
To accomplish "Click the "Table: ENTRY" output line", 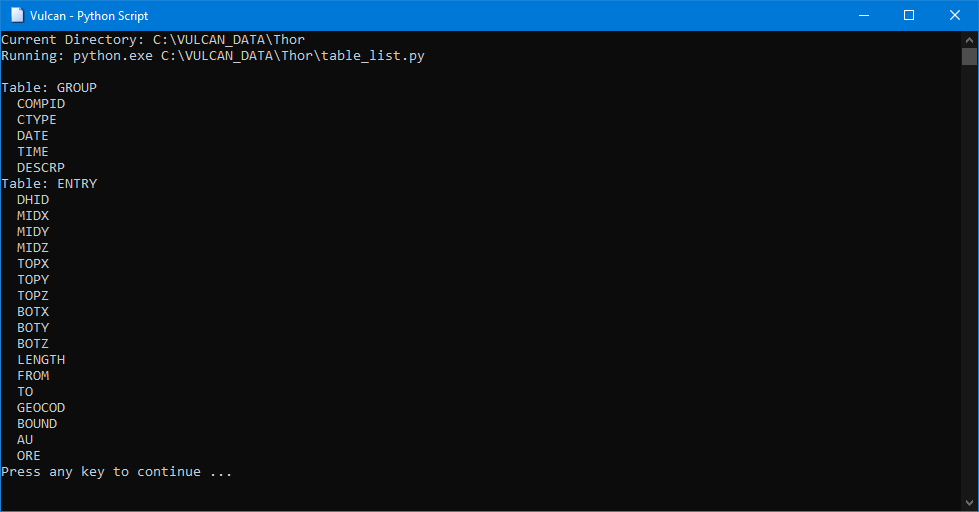I will (x=49, y=184).
